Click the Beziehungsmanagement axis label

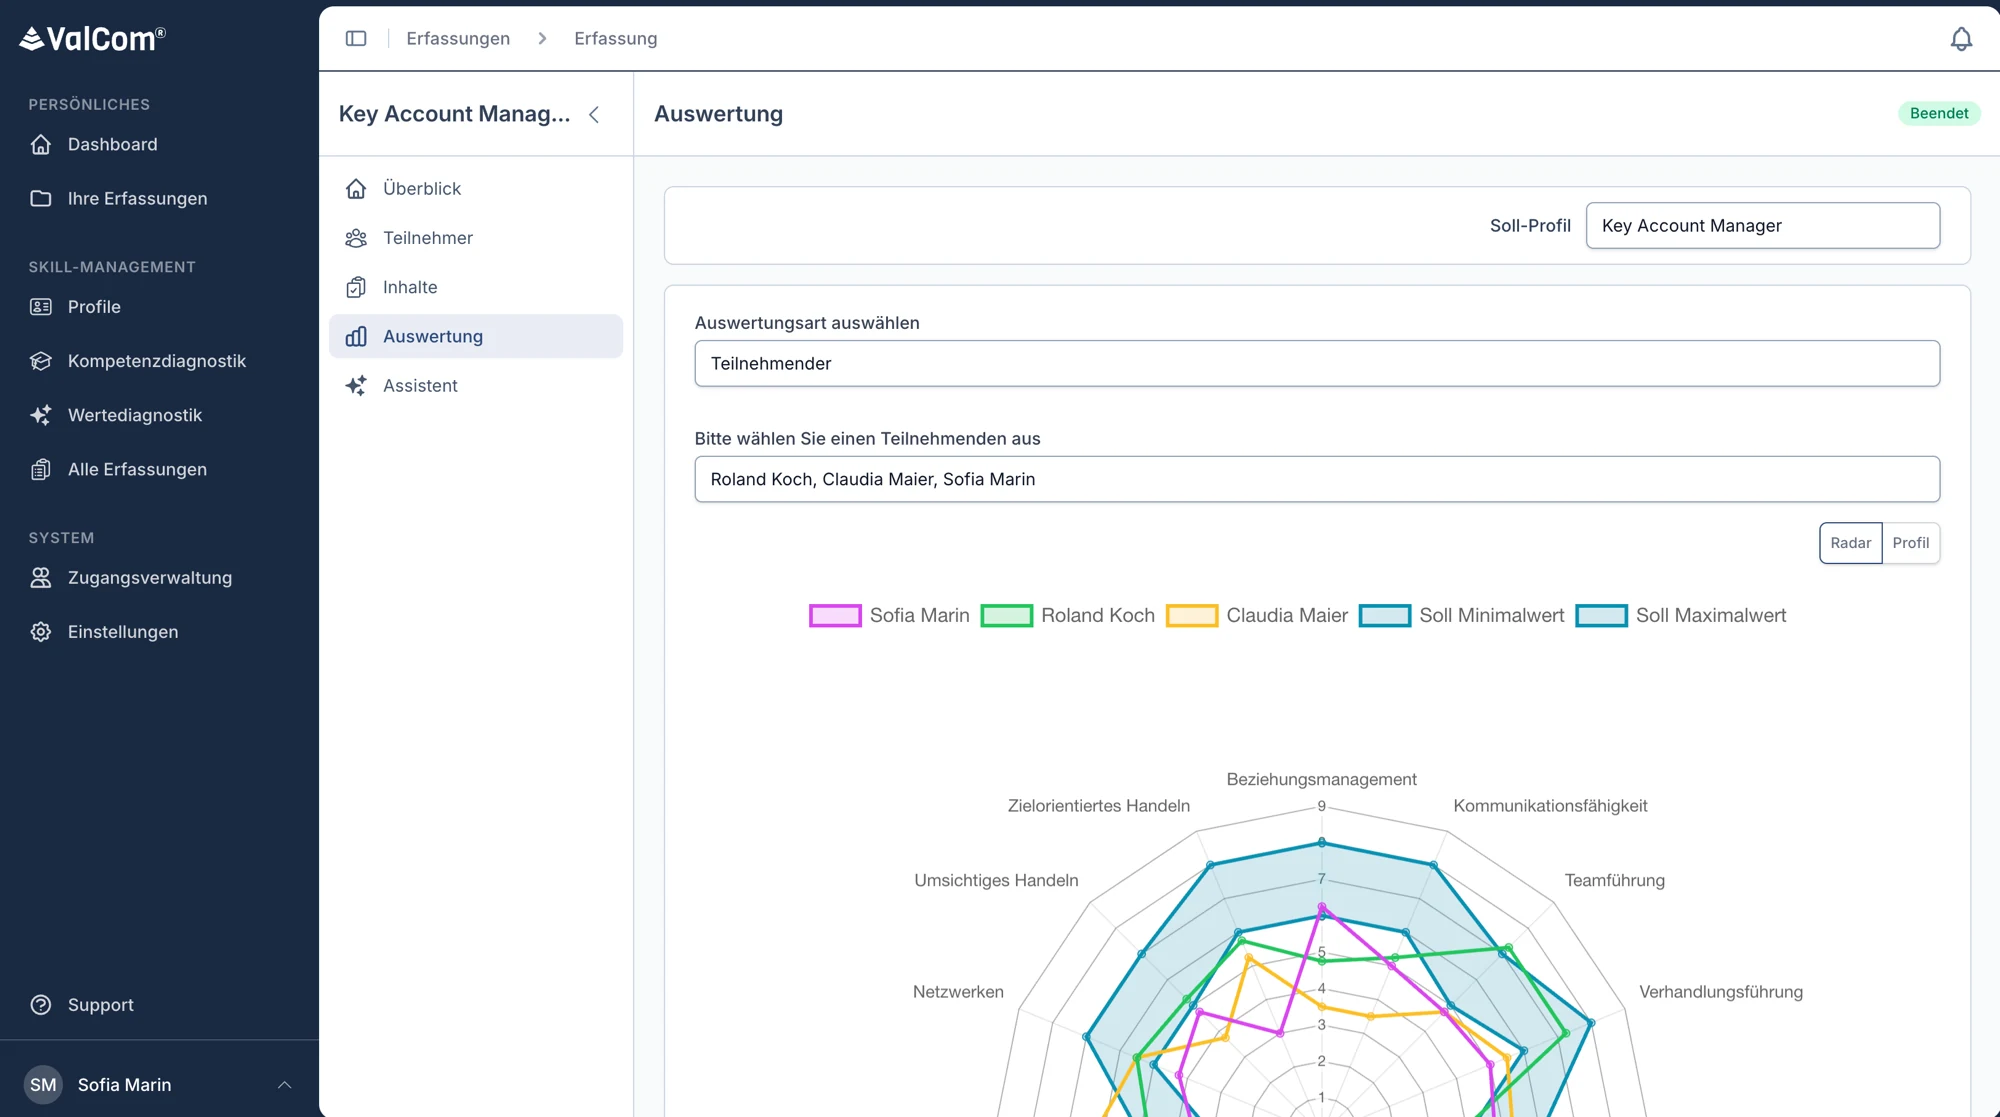pyautogui.click(x=1321, y=780)
